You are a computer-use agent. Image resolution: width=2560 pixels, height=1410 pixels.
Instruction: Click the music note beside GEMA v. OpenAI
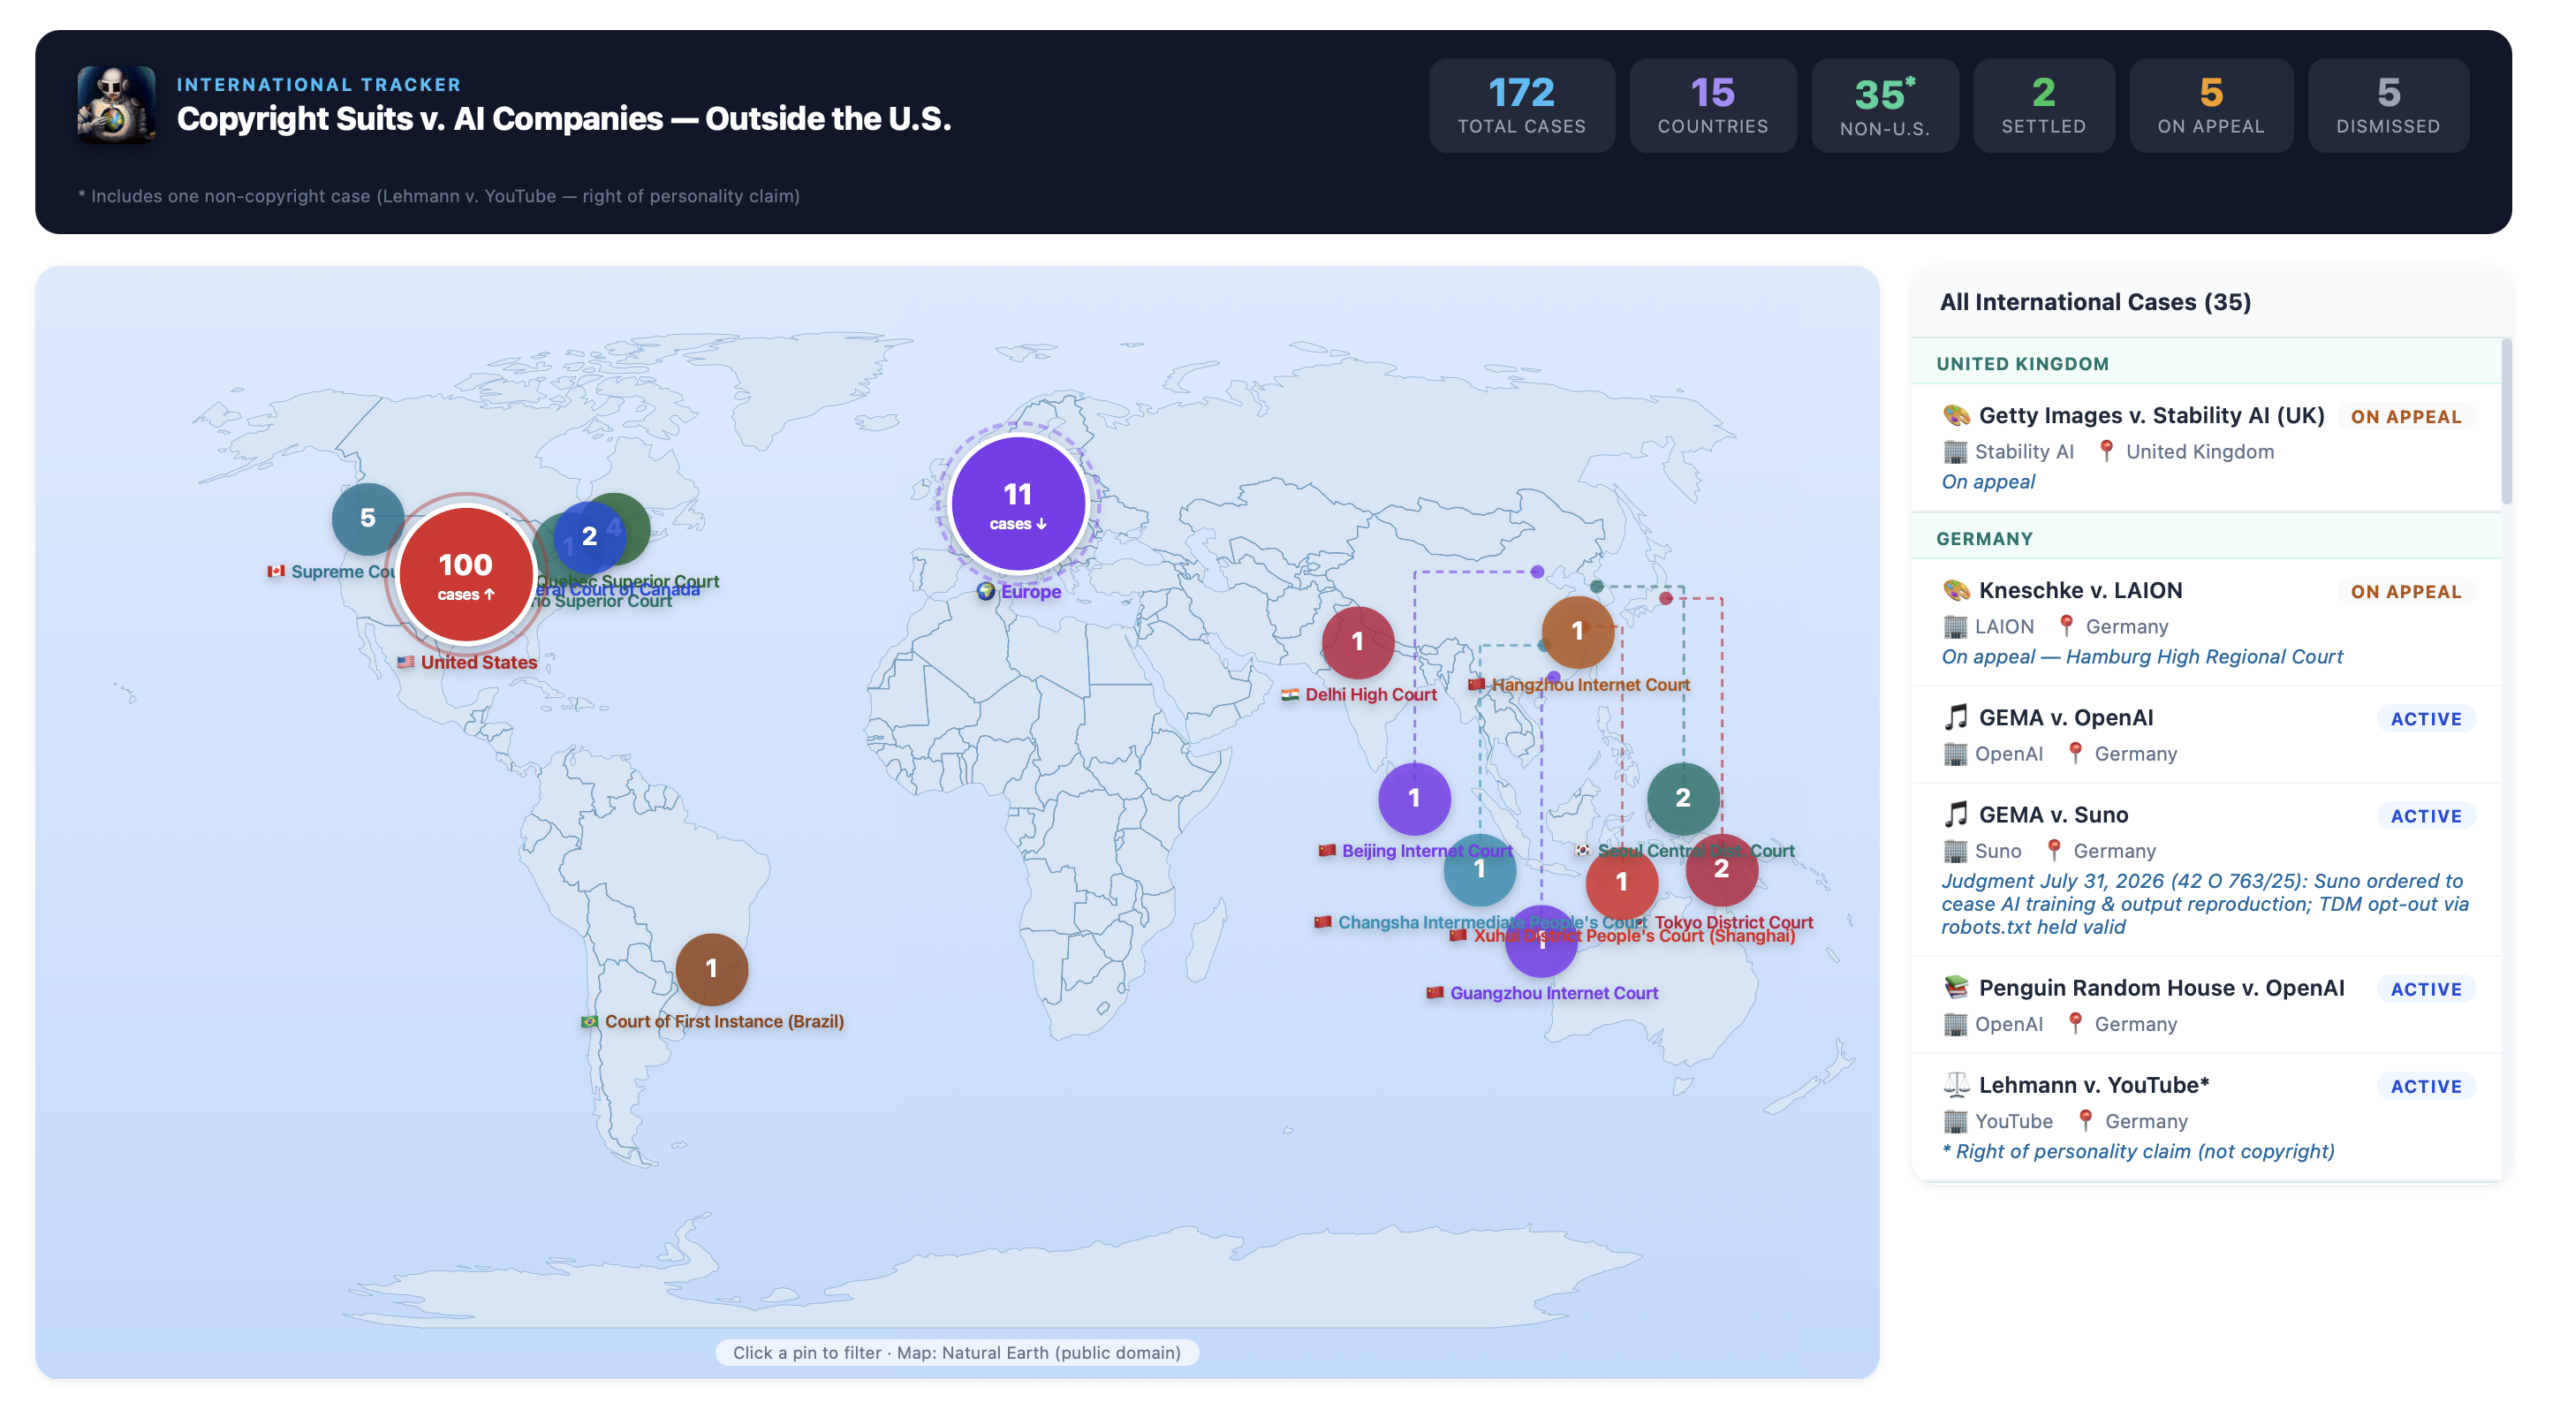tap(1955, 718)
